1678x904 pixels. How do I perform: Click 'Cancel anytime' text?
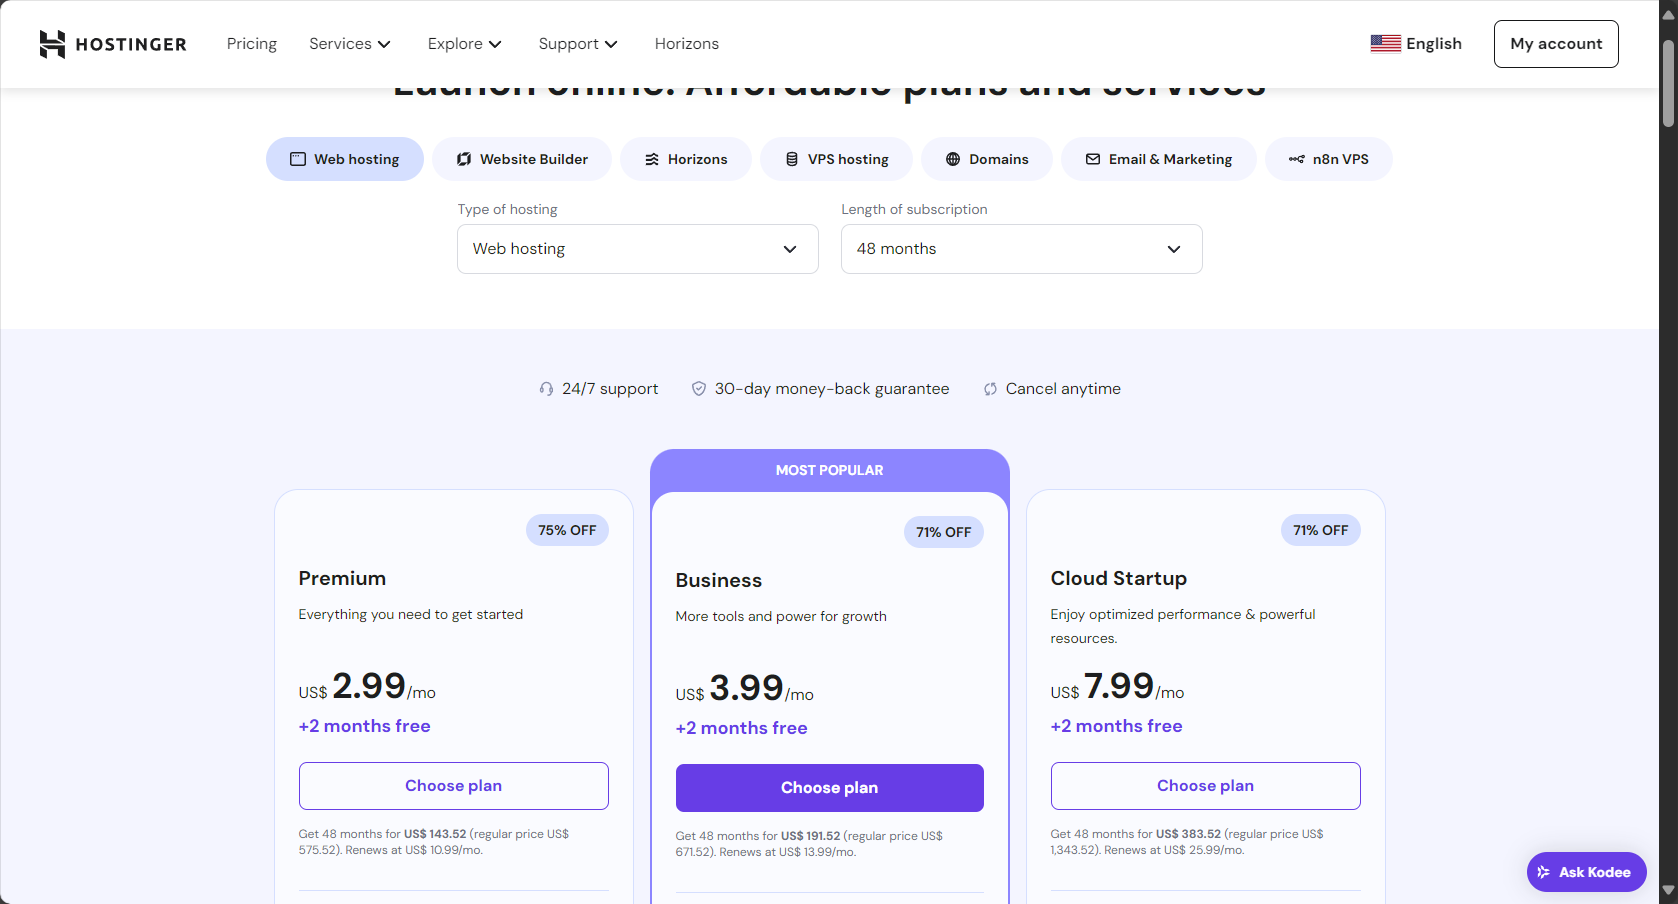click(x=1063, y=389)
